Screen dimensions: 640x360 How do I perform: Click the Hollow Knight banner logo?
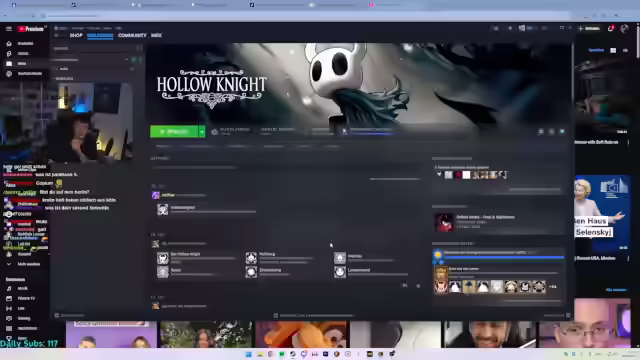point(211,88)
